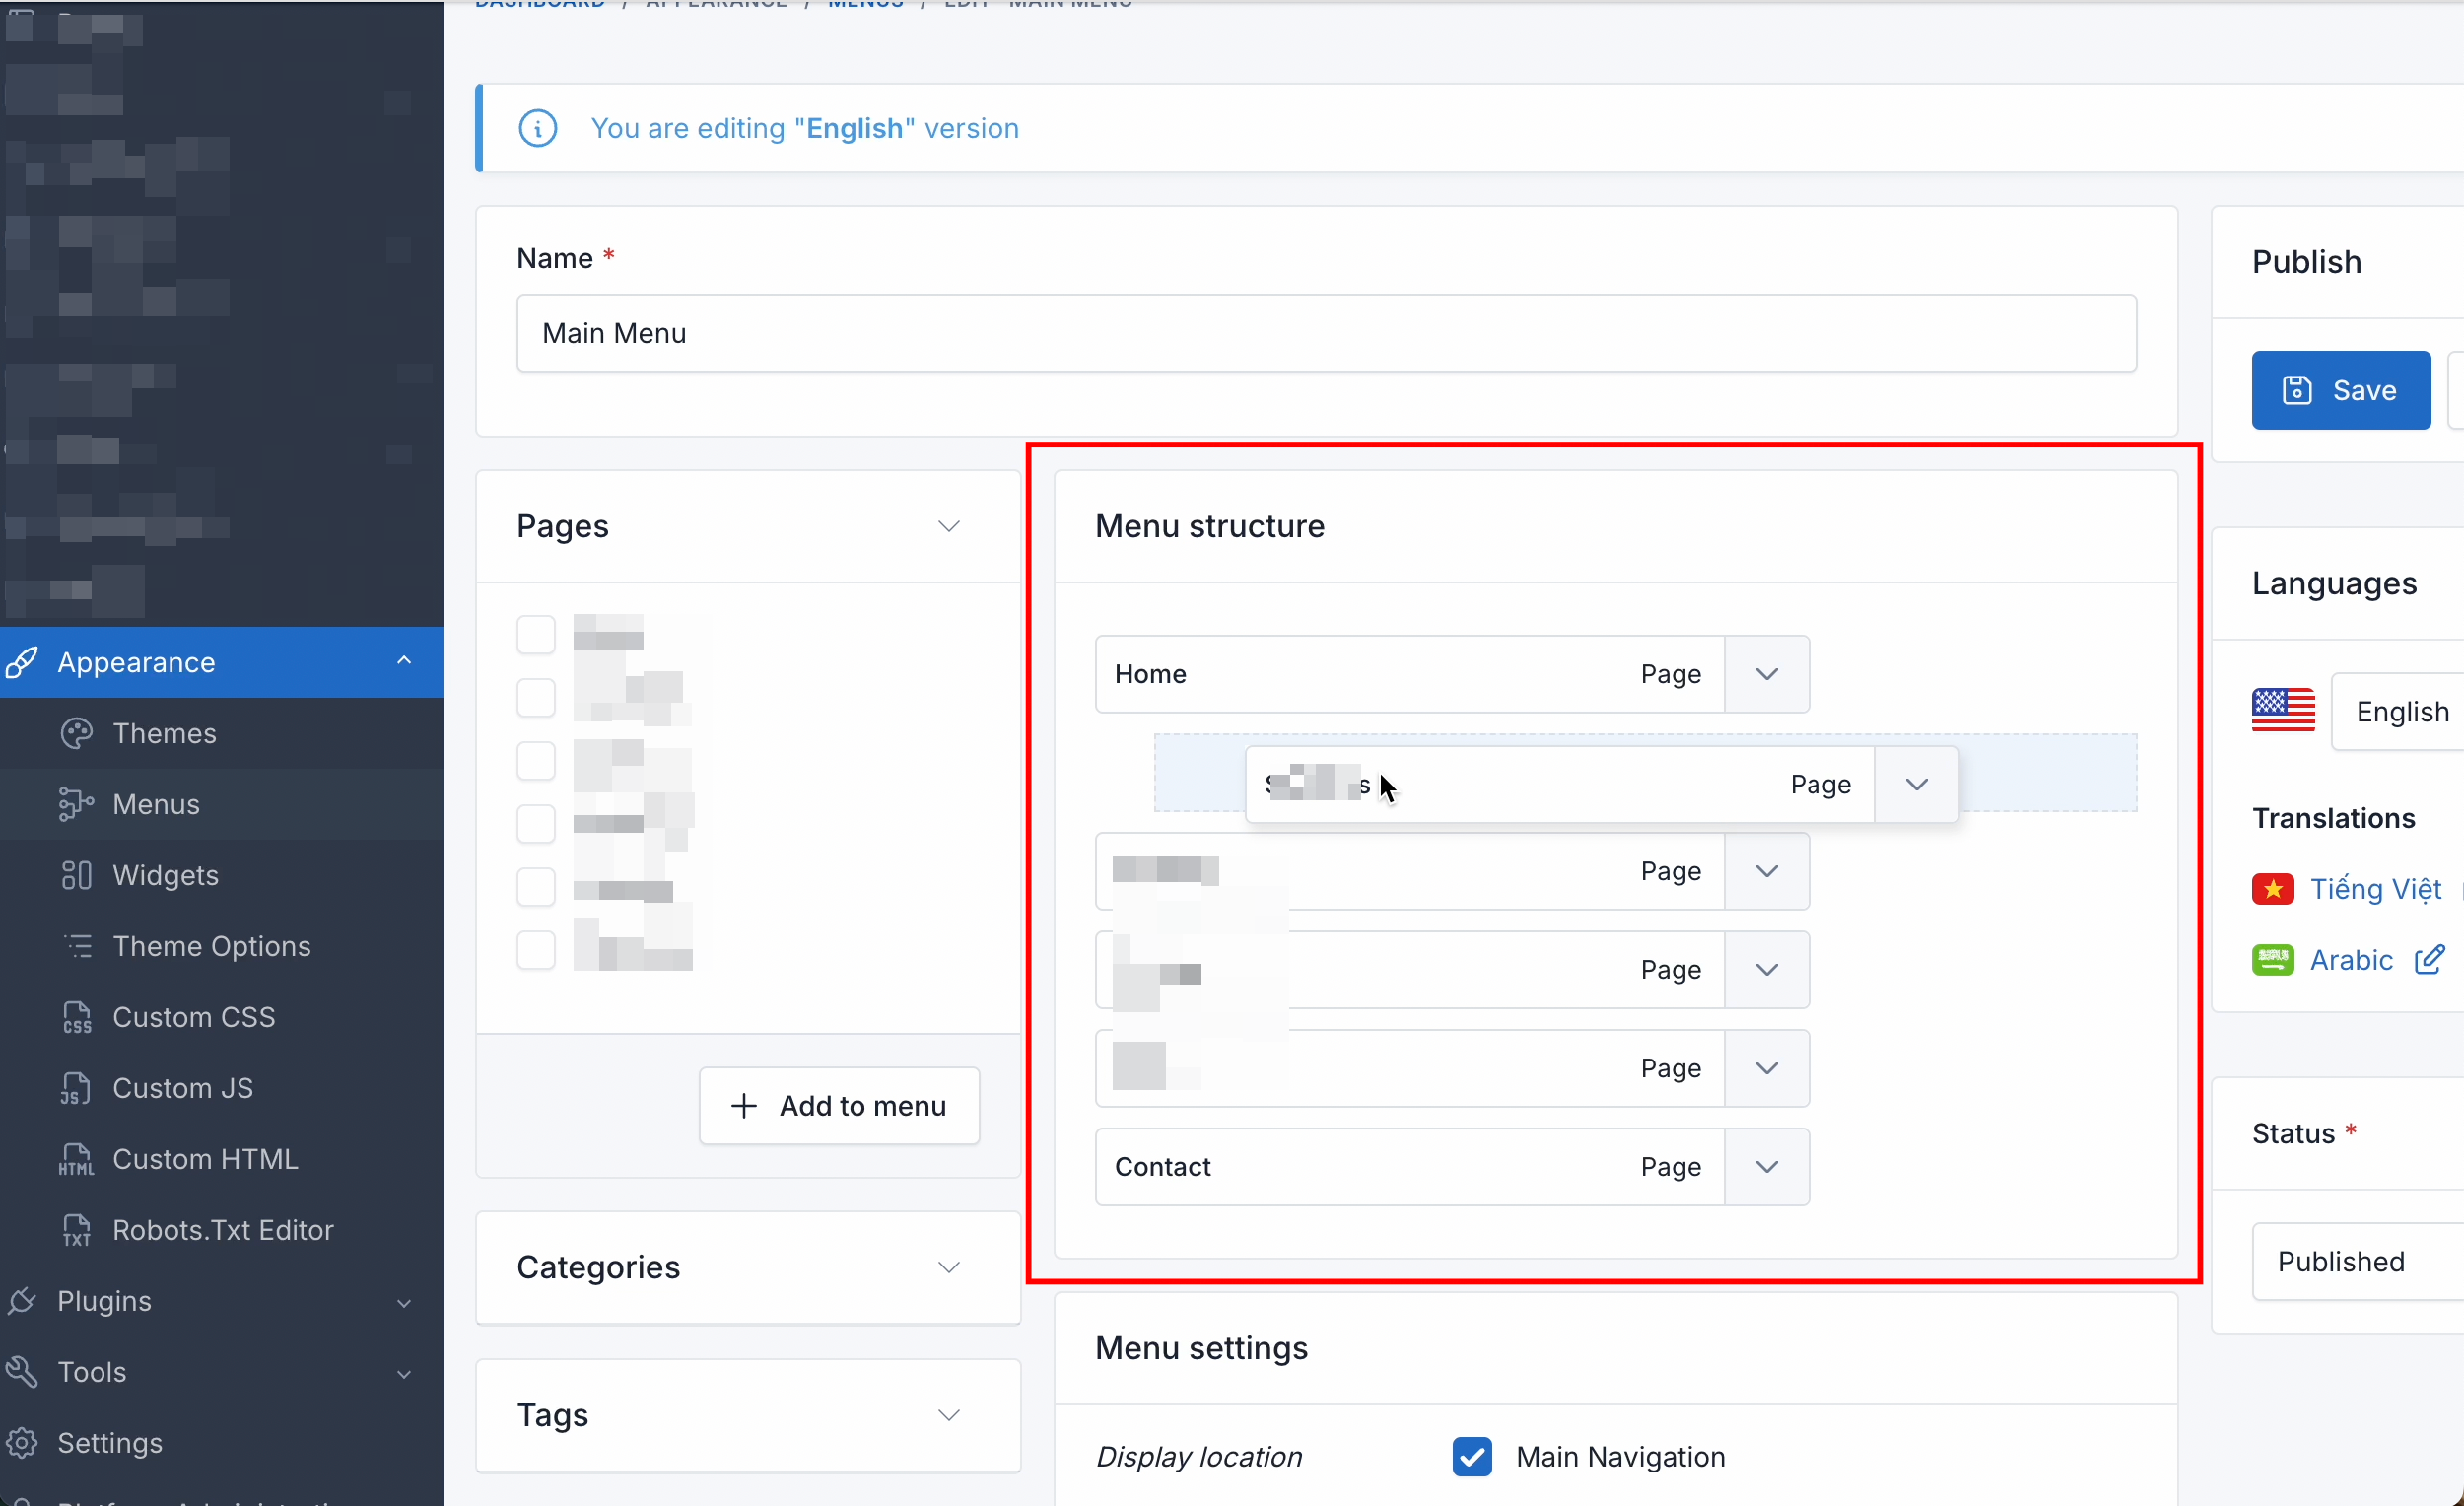Viewport: 2464px width, 1506px height.
Task: Expand the Tags panel
Action: click(x=949, y=1415)
